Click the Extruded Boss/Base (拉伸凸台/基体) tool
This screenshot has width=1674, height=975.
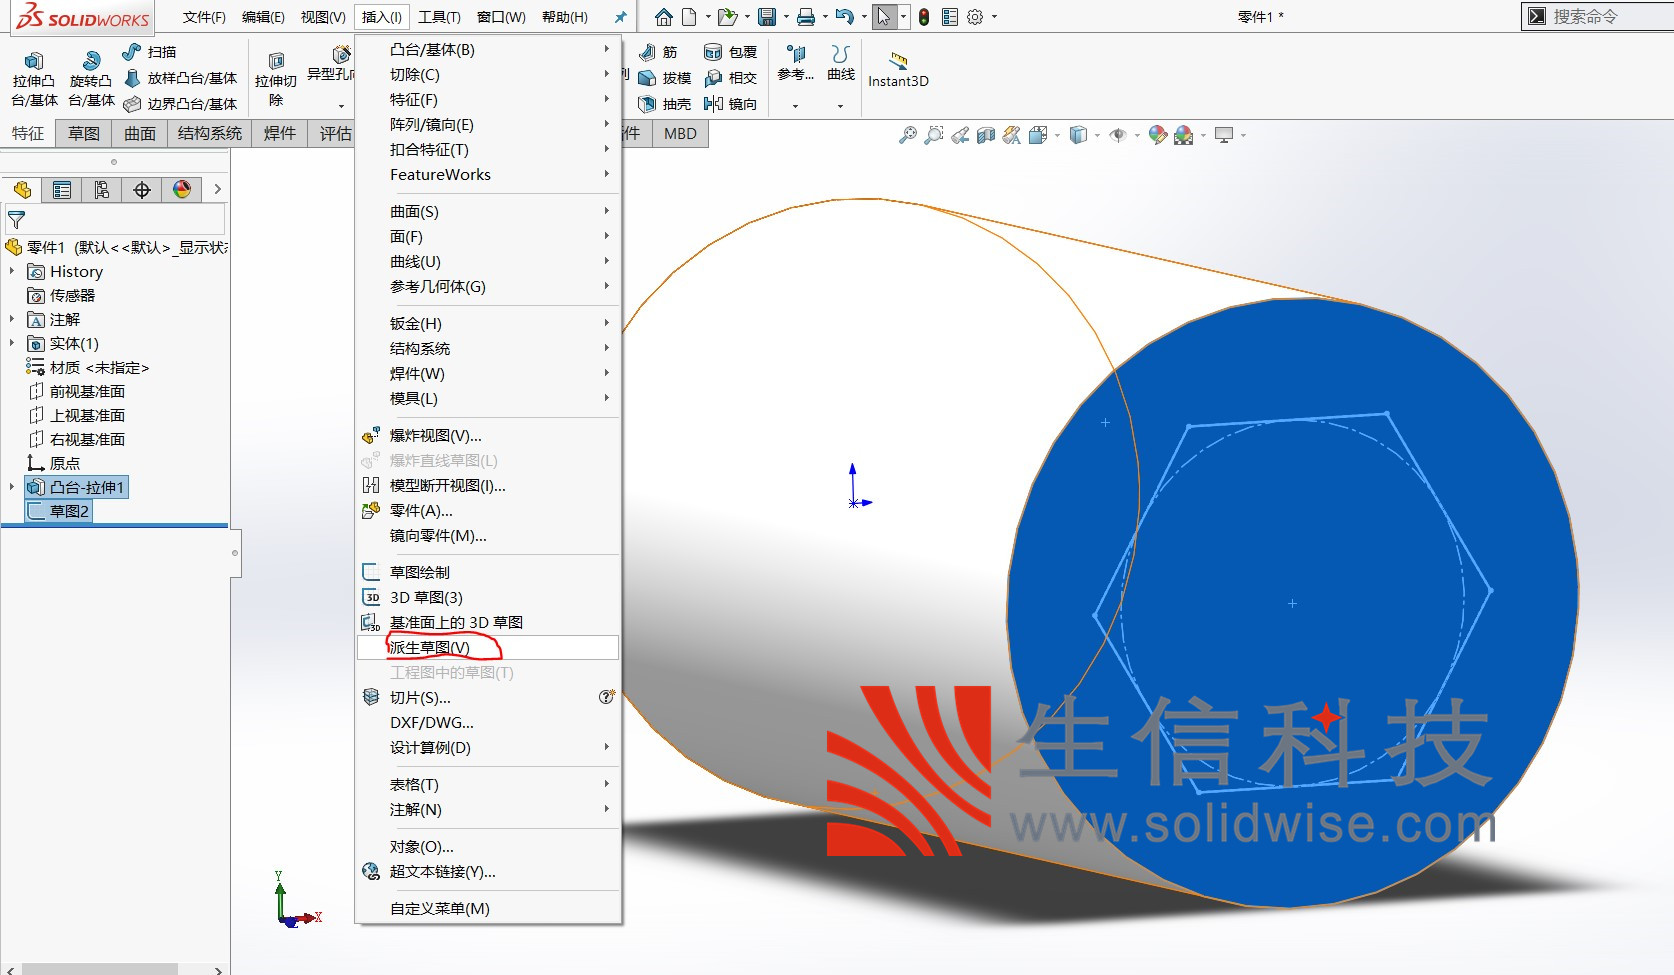tap(34, 77)
